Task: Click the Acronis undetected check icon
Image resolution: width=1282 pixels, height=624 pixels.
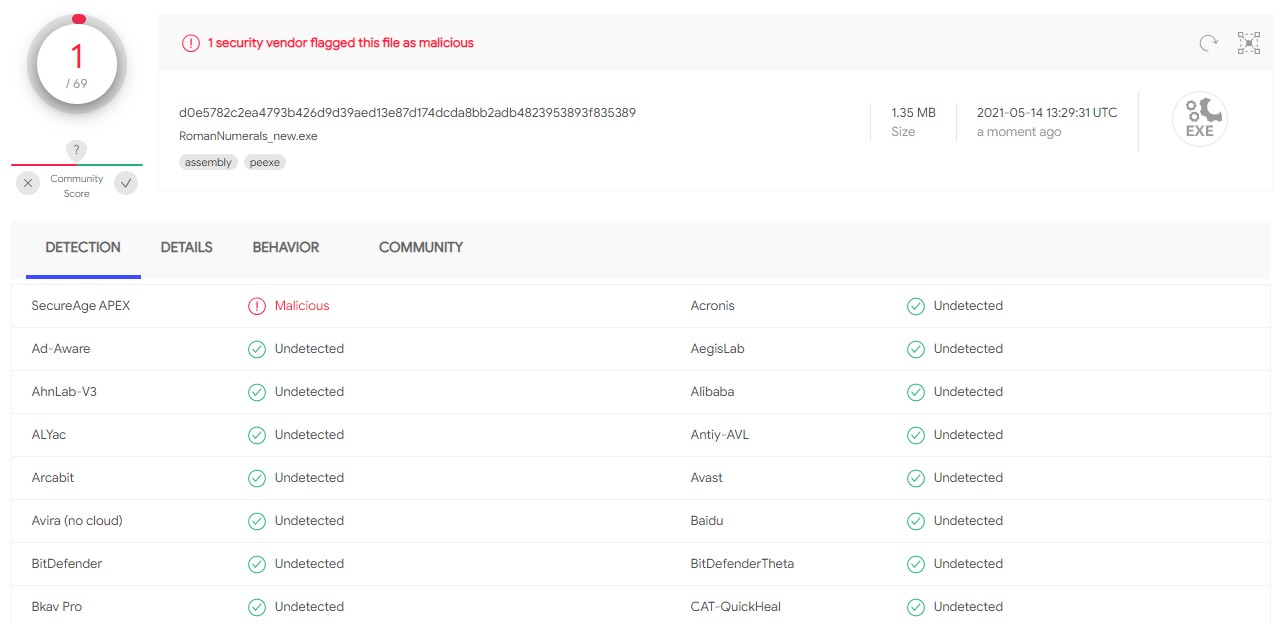Action: [915, 306]
